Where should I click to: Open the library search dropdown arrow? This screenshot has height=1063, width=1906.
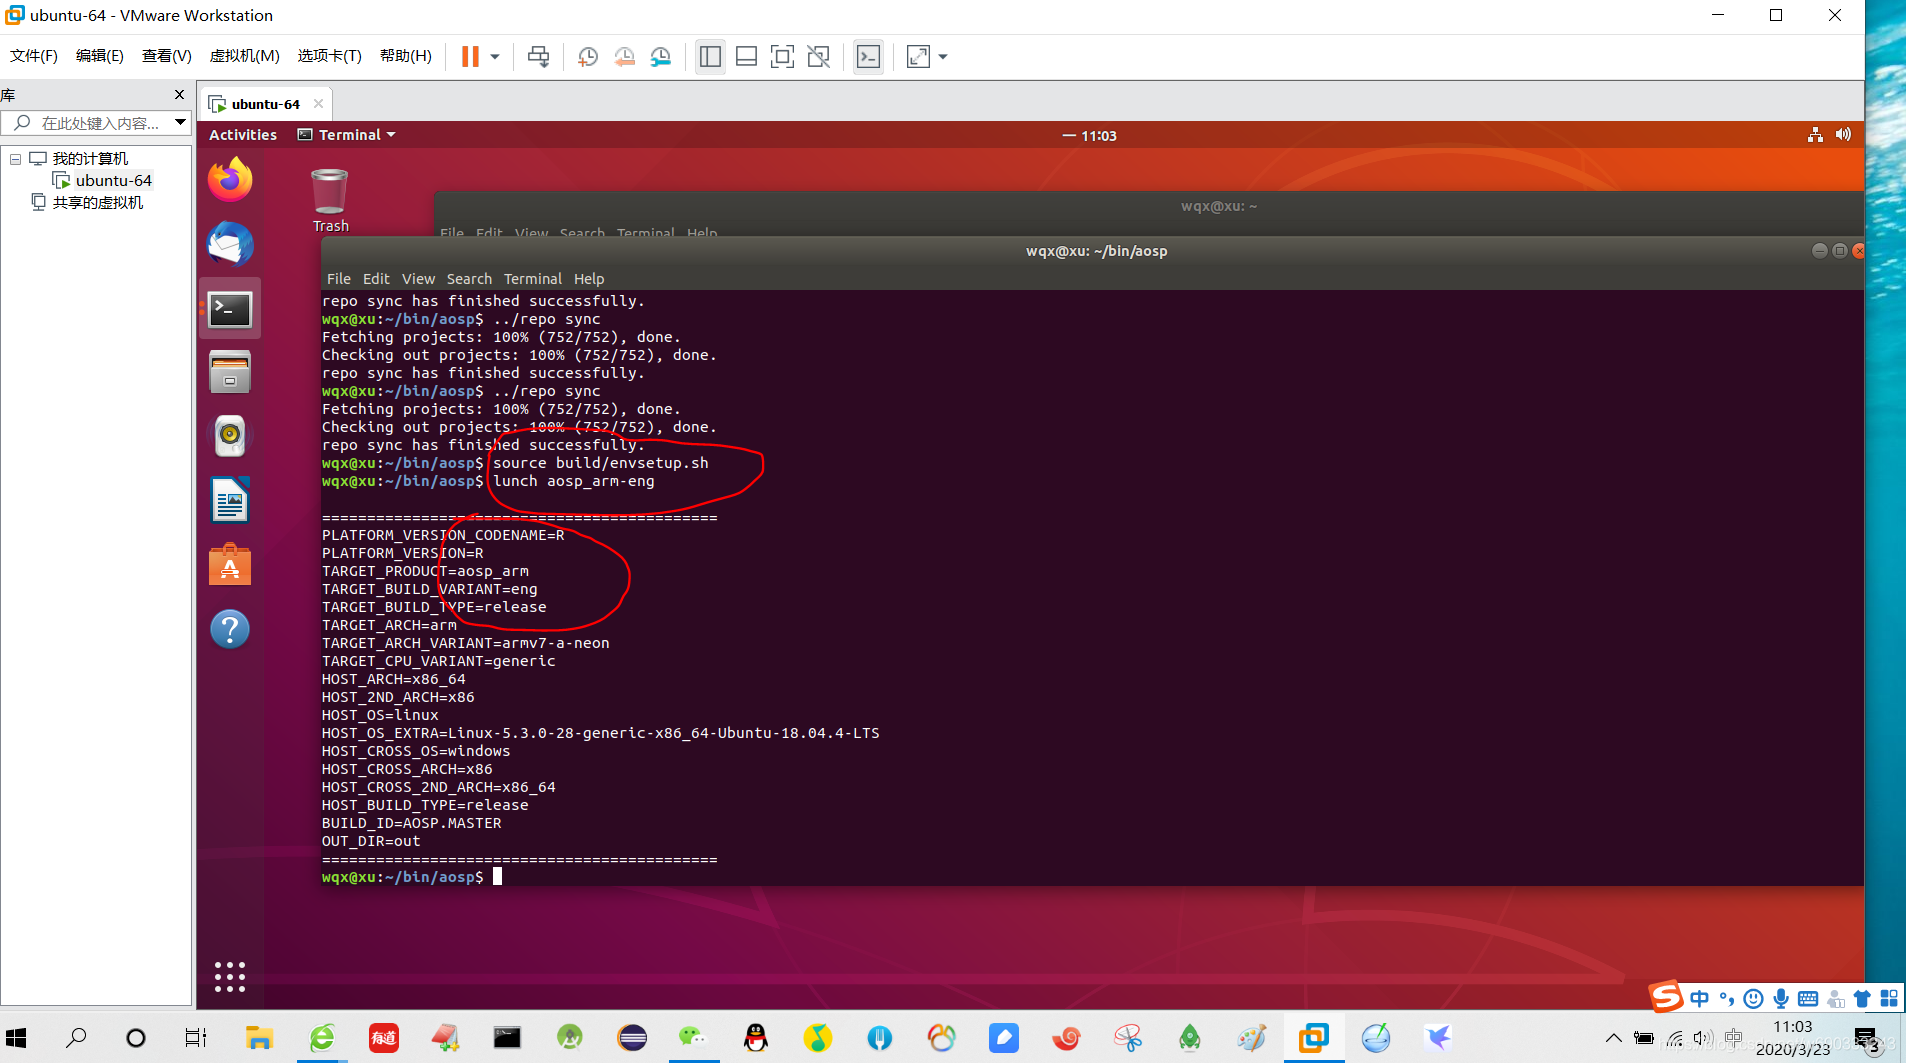click(x=180, y=123)
